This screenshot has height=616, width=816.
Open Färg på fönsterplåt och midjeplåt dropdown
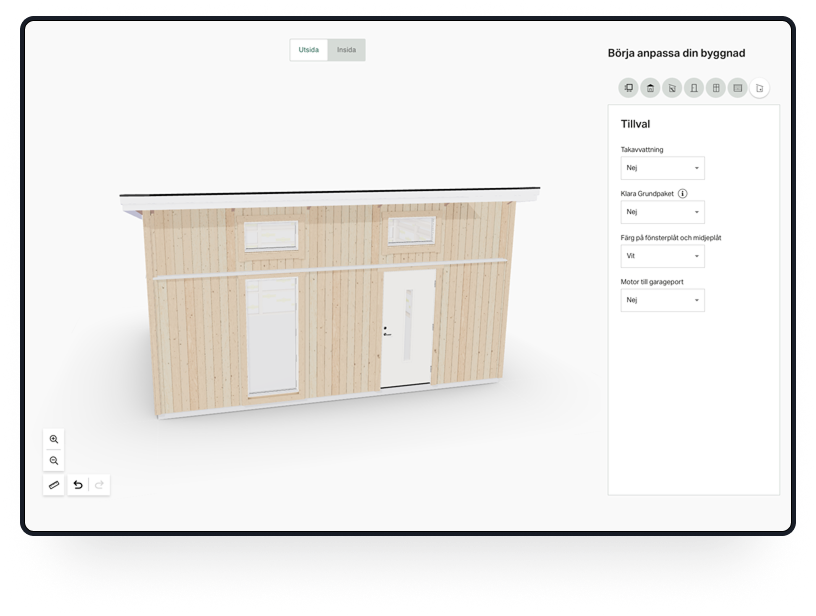[x=662, y=256]
